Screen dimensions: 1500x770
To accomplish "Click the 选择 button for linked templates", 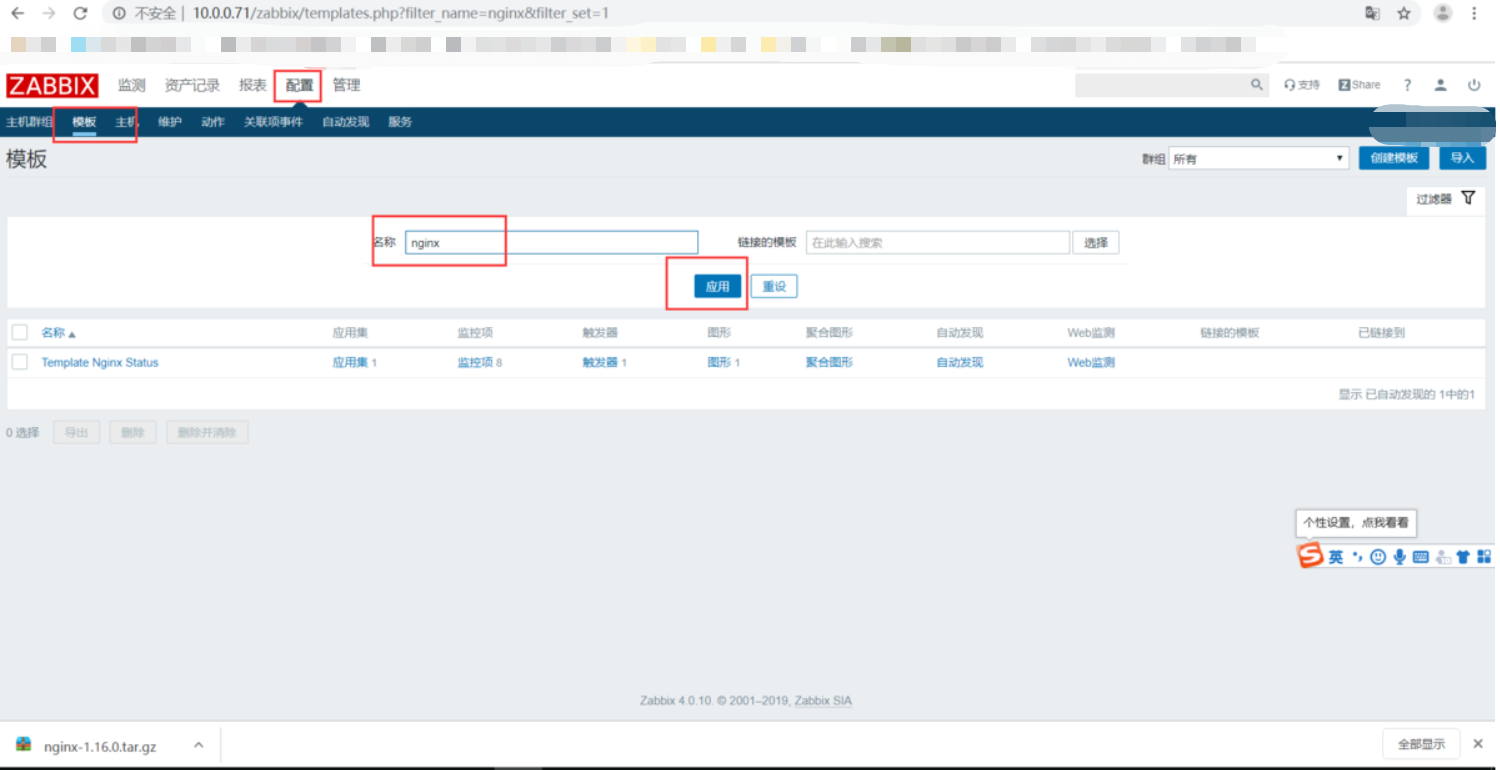I will tap(1096, 242).
